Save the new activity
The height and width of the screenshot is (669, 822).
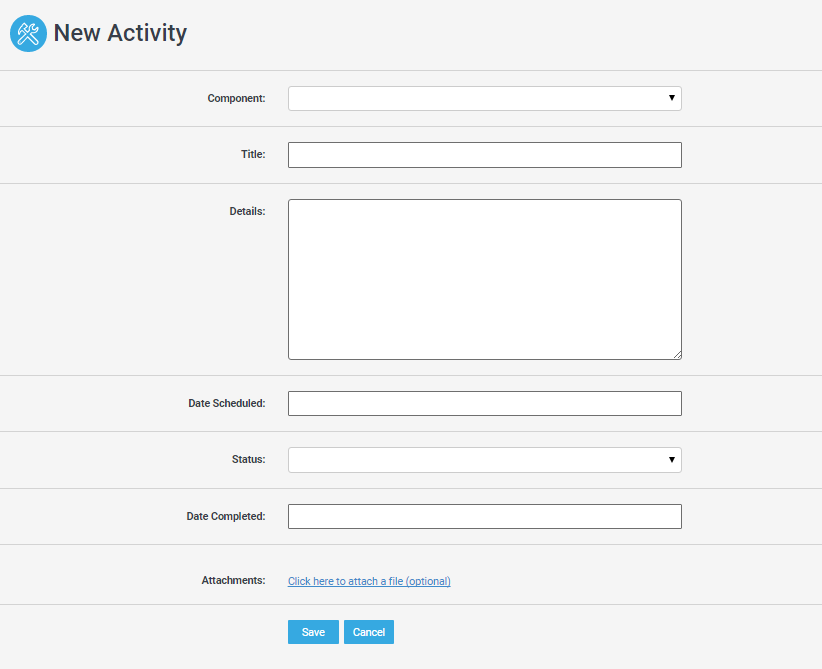[313, 632]
